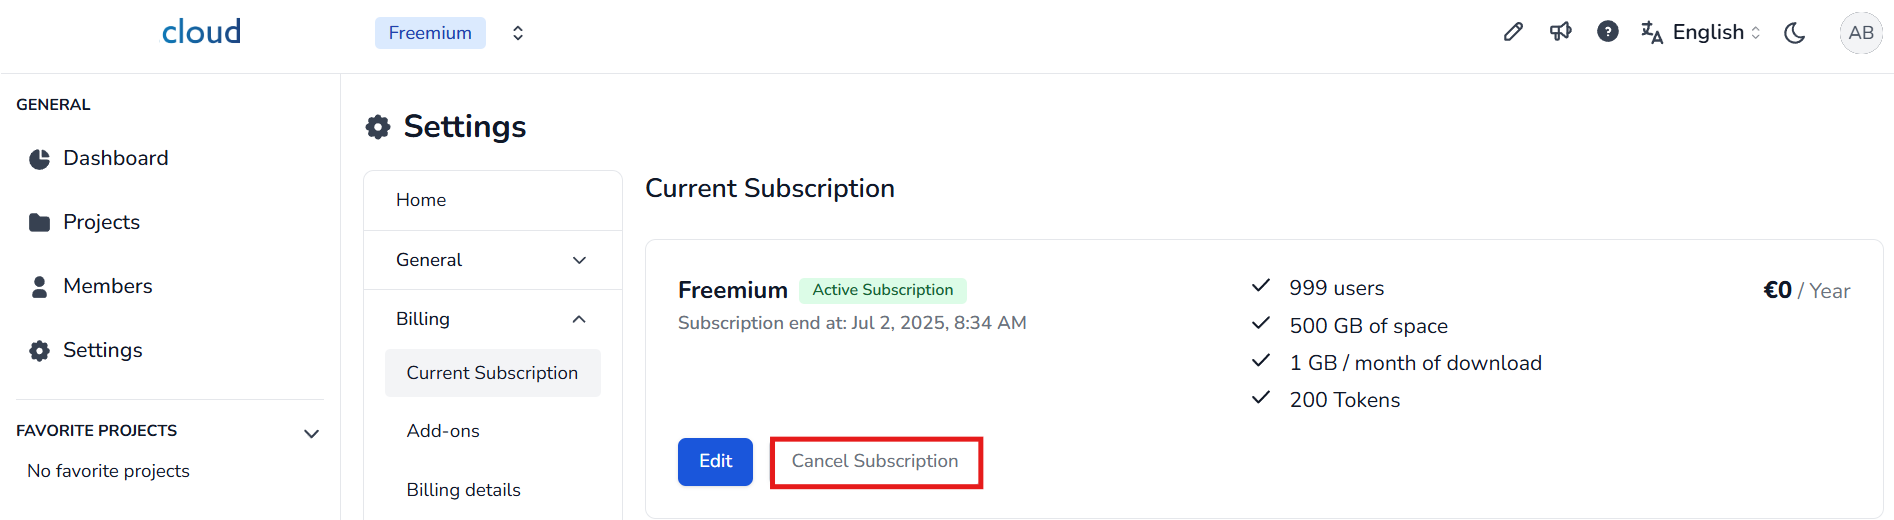This screenshot has width=1894, height=520.
Task: Click the pencil edit icon in header
Action: [x=1513, y=32]
